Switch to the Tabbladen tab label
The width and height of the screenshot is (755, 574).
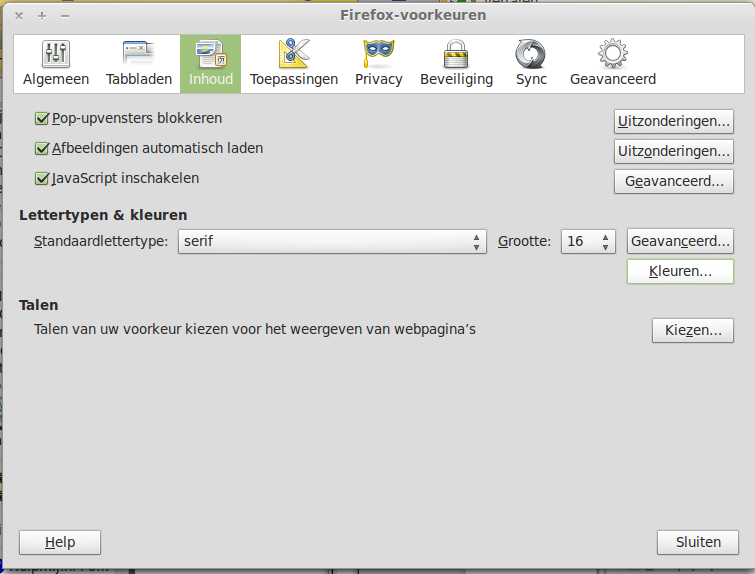[139, 79]
